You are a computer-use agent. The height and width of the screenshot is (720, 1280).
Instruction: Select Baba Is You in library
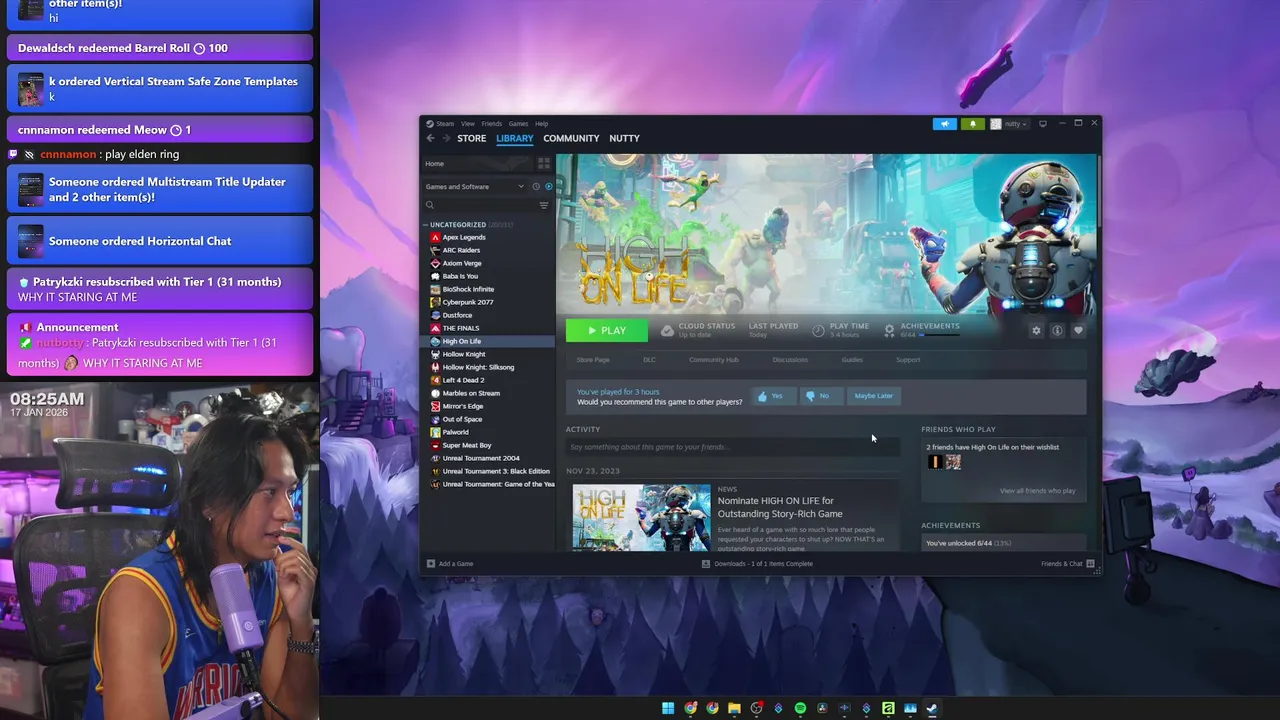(x=460, y=276)
